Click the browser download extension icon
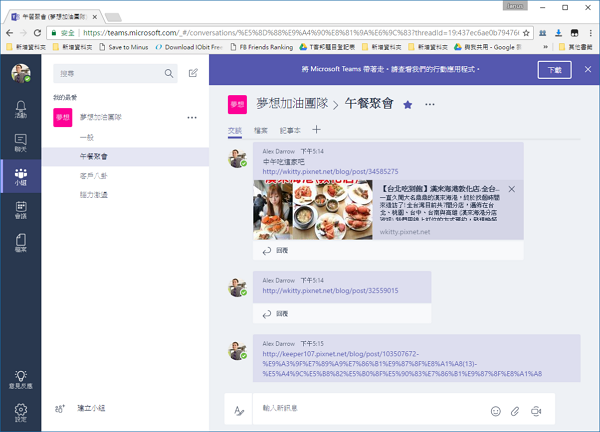Viewport: 600px width, 432px height. (558, 33)
